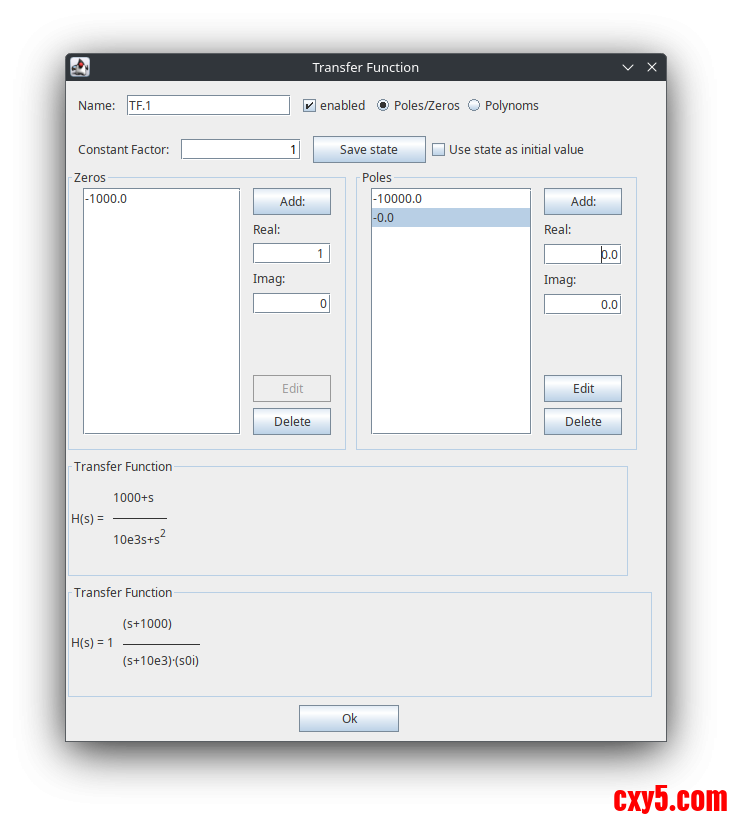
Task: Toggle the enabled checkbox
Action: 310,105
